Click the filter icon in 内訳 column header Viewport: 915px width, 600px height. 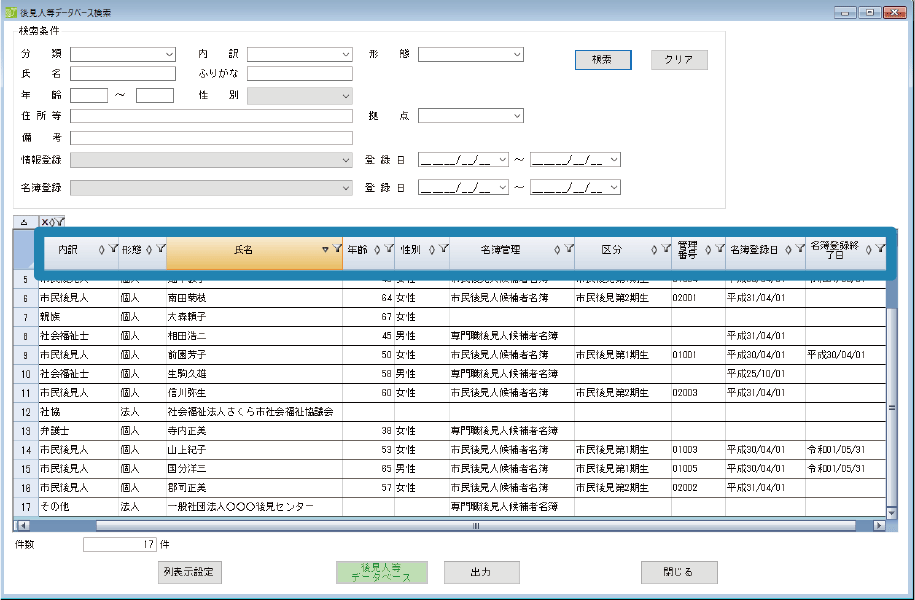(x=112, y=250)
